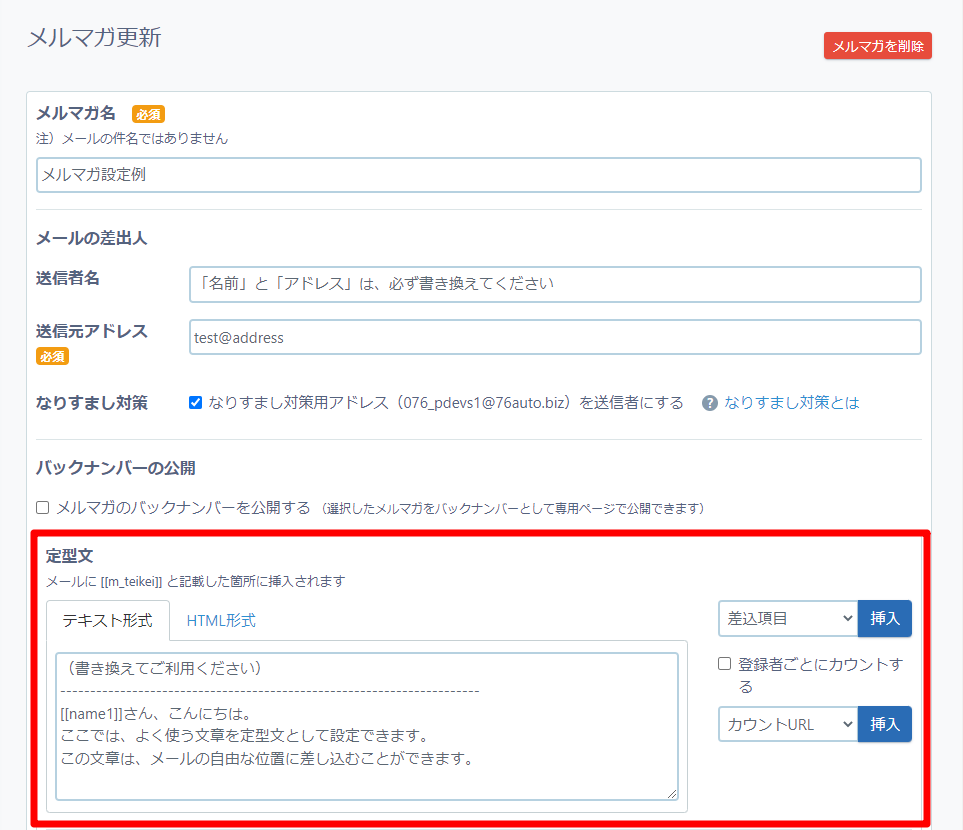Image resolution: width=963 pixels, height=830 pixels.
Task: Click inside the 定型文 text area
Action: click(x=367, y=726)
